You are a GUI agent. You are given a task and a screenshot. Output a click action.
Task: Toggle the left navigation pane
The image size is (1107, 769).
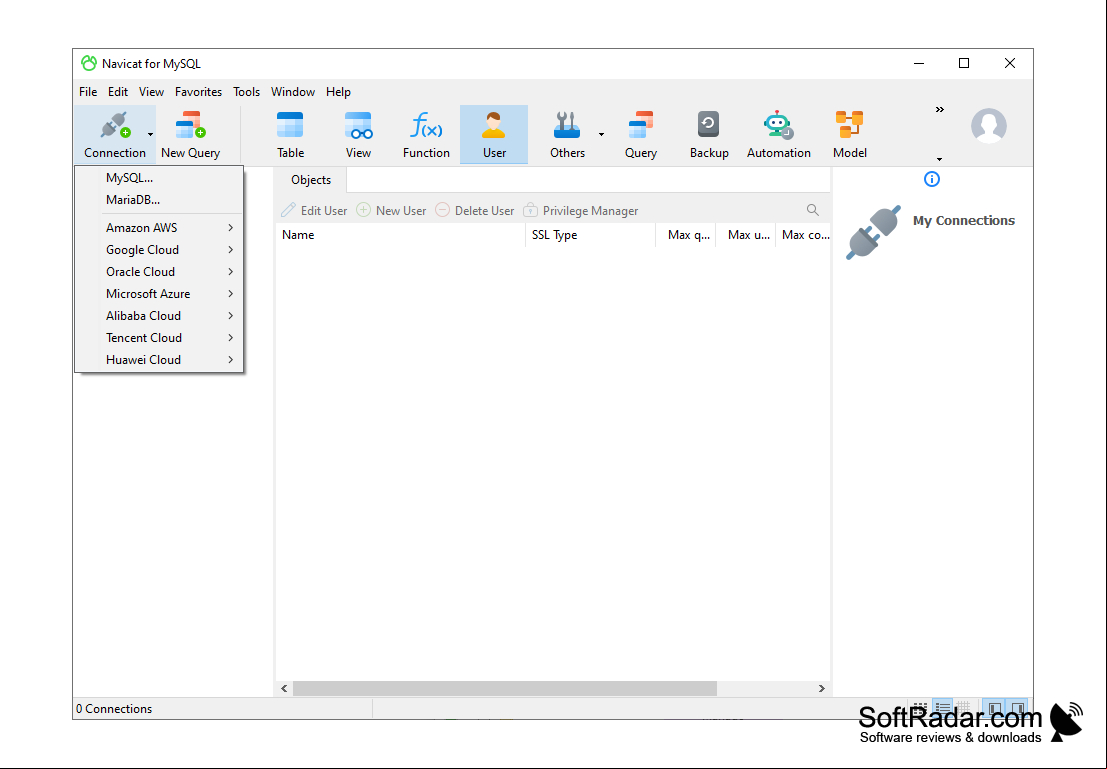tap(995, 708)
